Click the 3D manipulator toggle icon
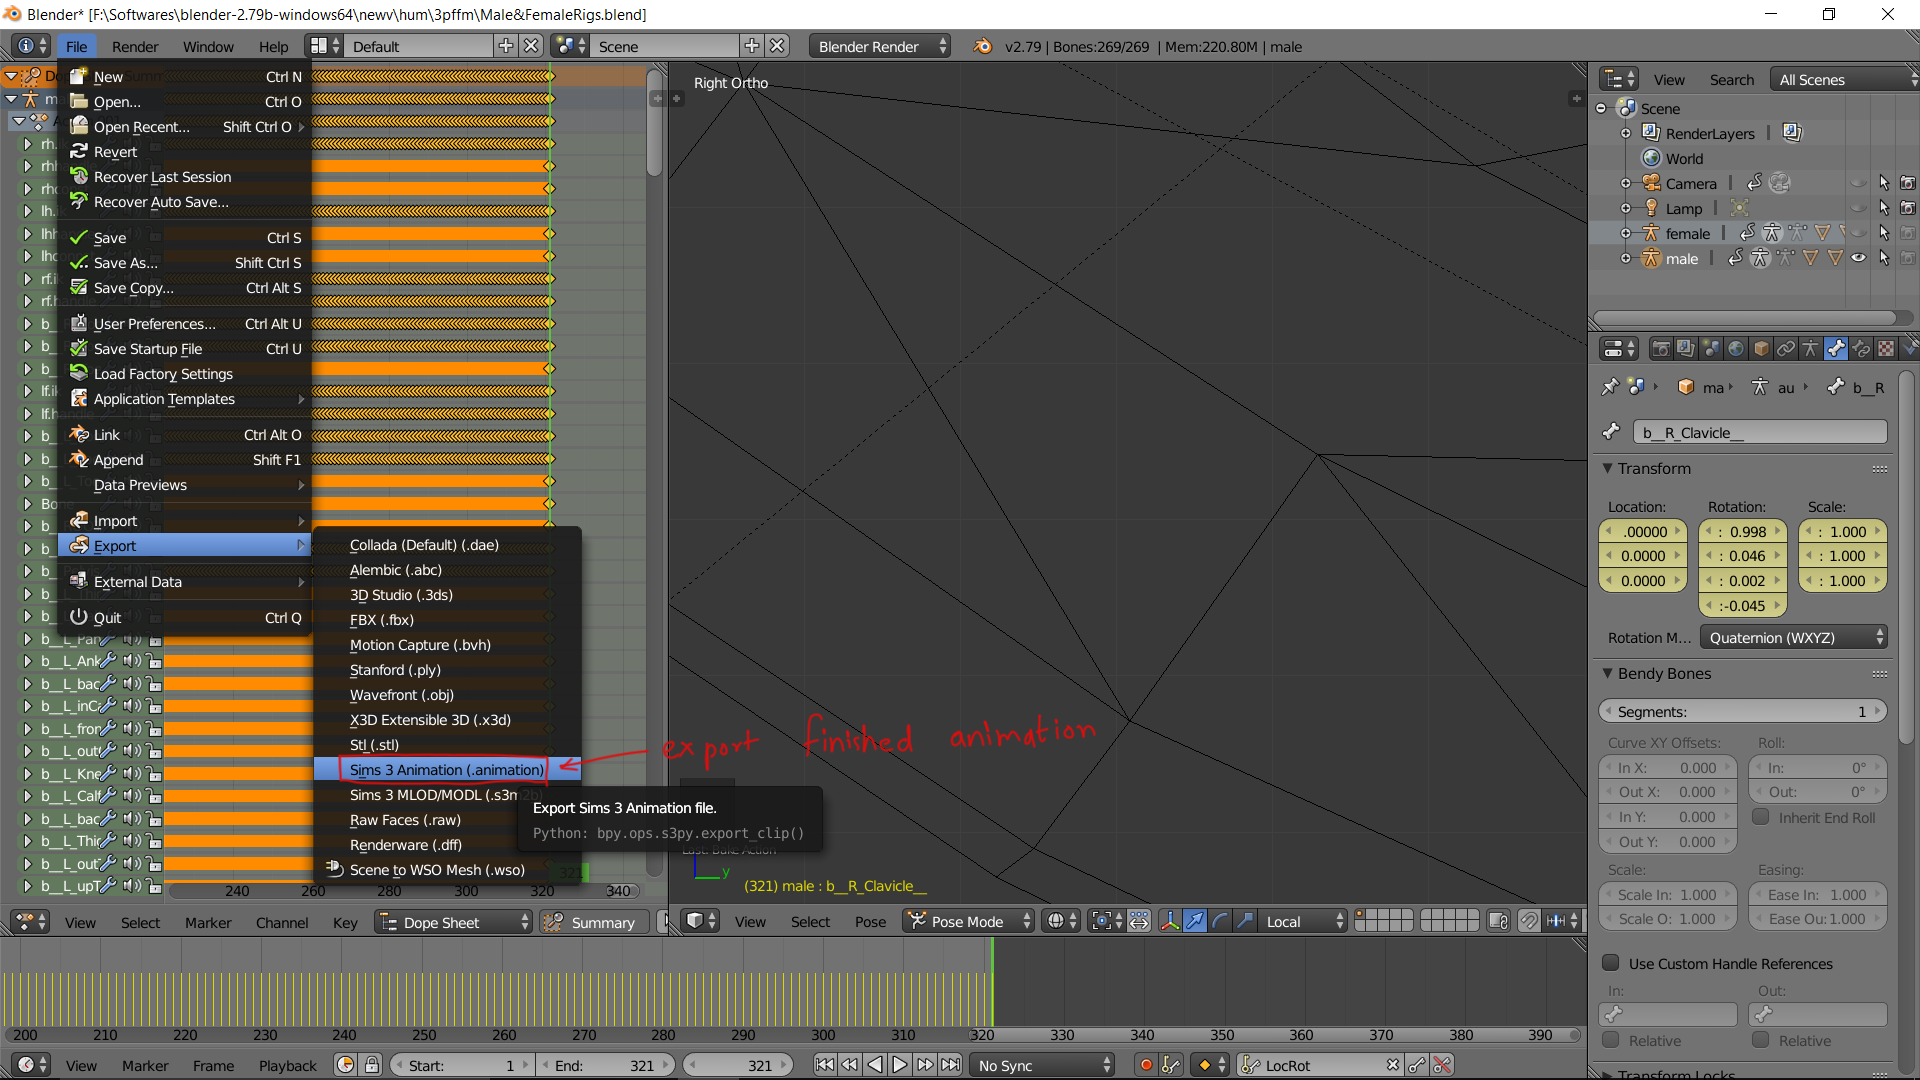The width and height of the screenshot is (1920, 1080). pos(1170,921)
